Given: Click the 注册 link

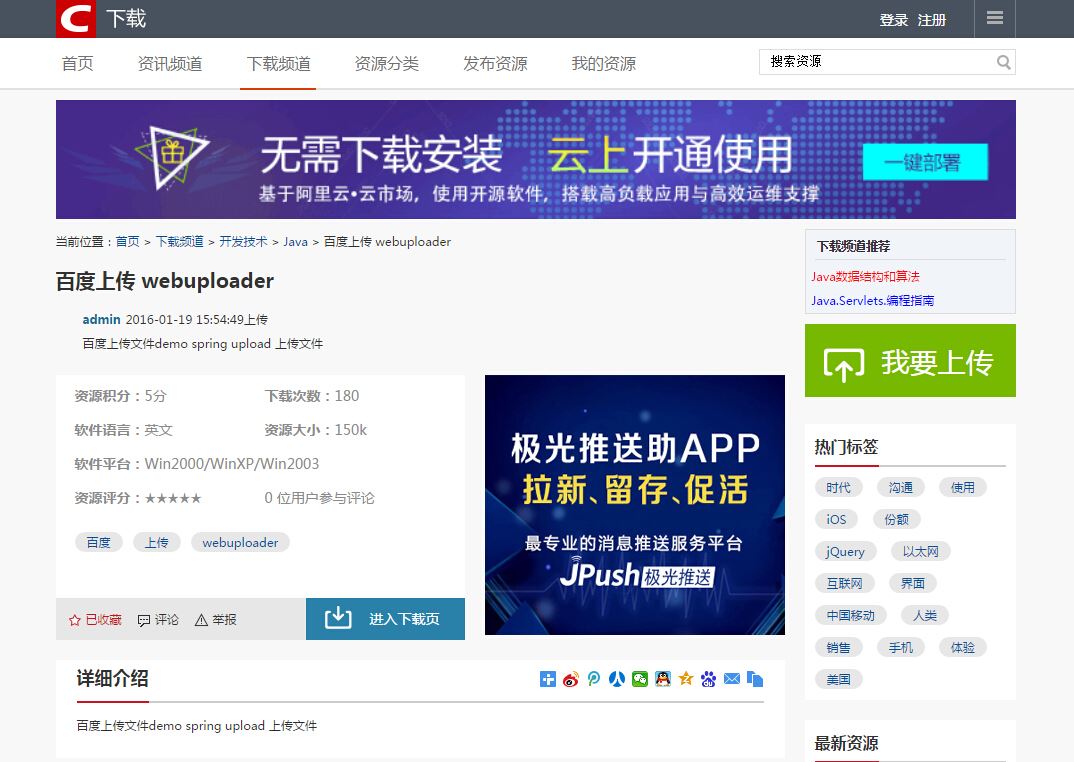Looking at the screenshot, I should pos(932,20).
